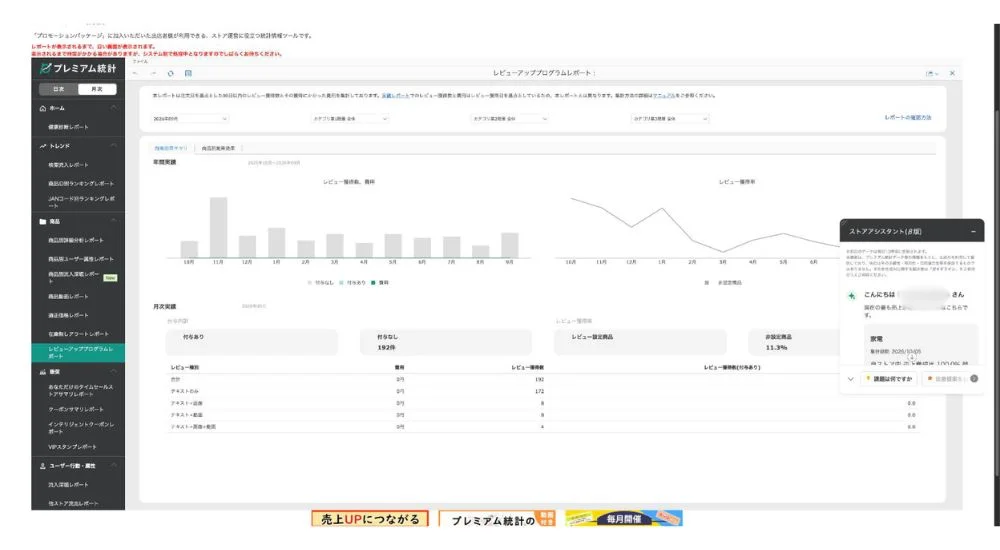The height and width of the screenshot is (550, 1000).
Task: Click the 毎月開催 banner
Action: 624,519
